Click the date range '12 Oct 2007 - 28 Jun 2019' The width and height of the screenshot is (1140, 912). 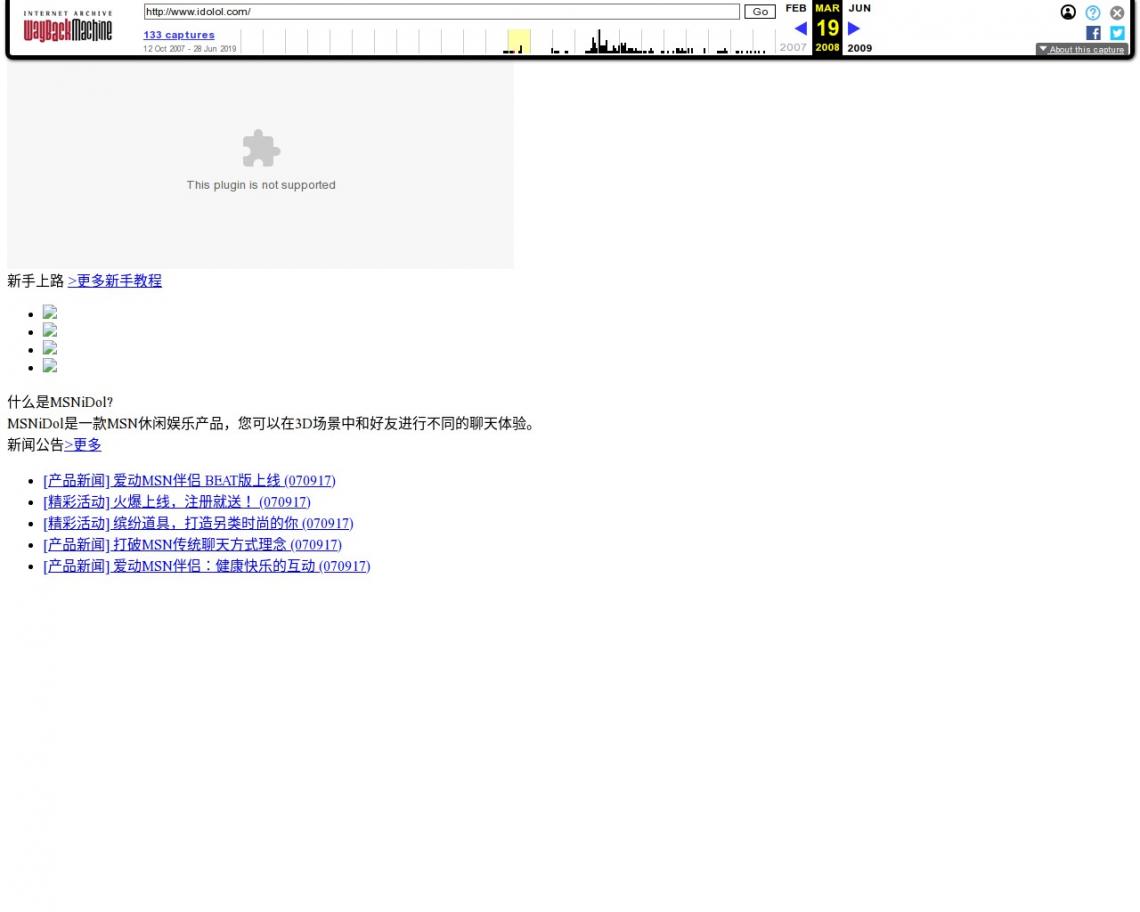coord(190,49)
